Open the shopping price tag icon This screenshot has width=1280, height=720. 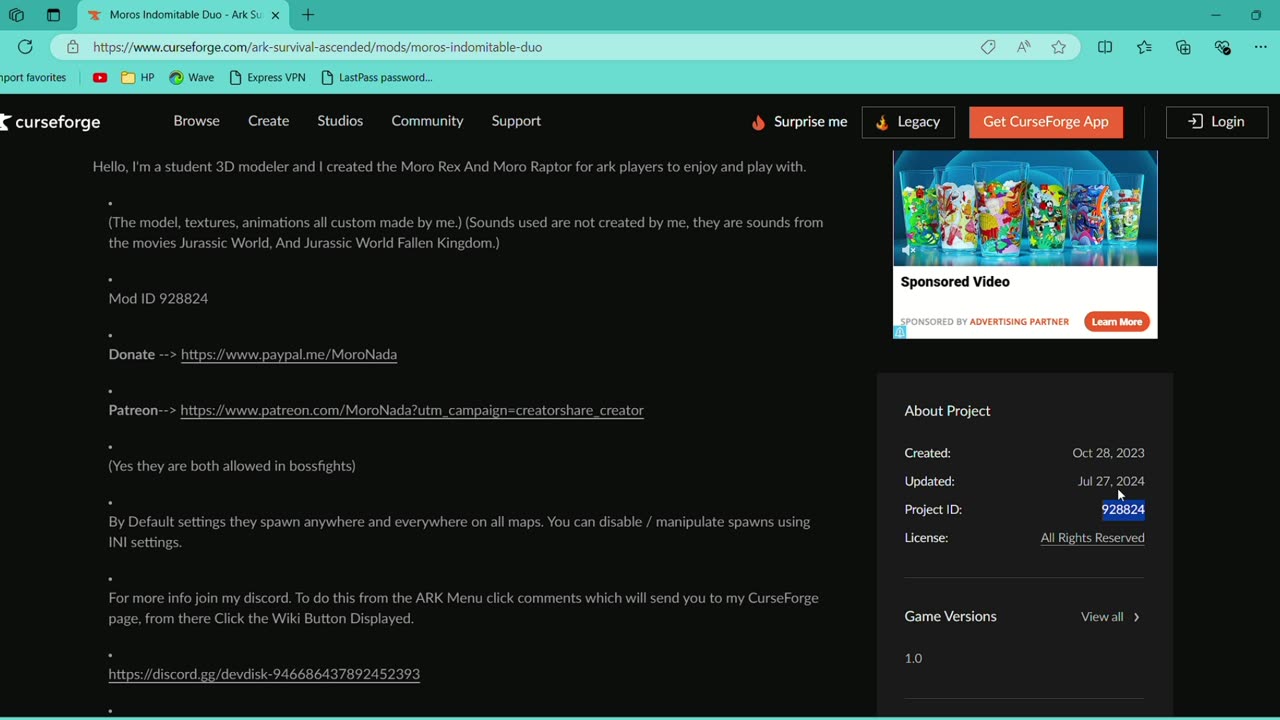[x=988, y=47]
